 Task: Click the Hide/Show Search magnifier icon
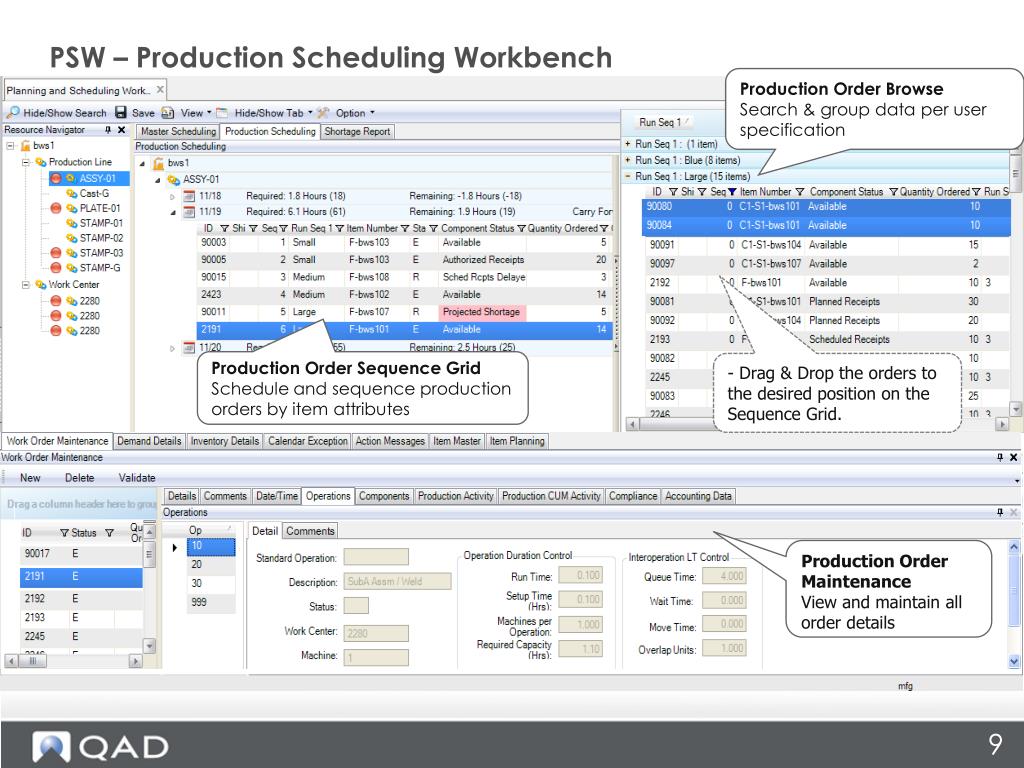point(12,113)
